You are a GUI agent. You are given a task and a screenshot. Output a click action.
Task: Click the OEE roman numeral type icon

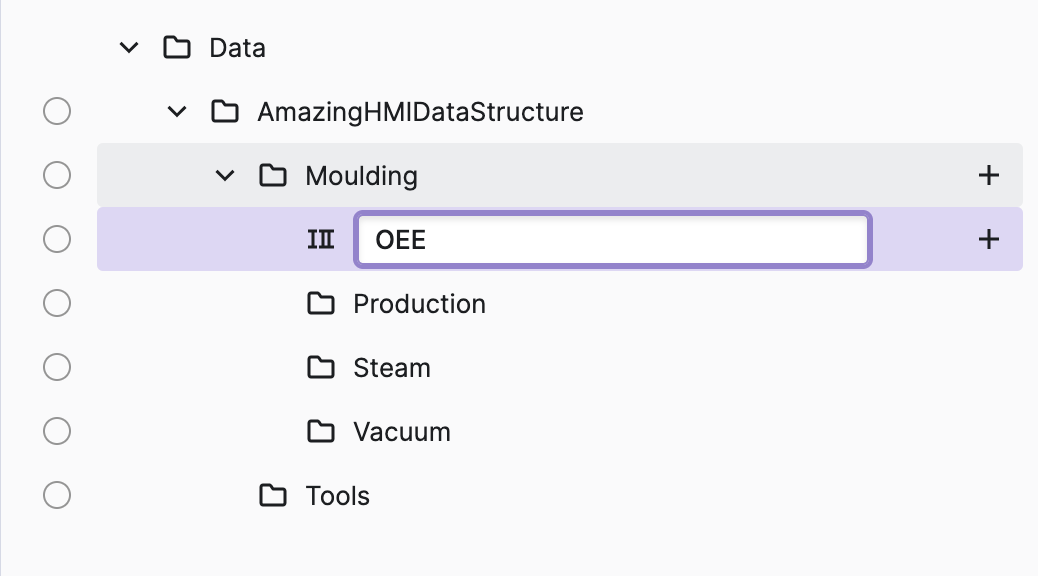click(x=320, y=240)
